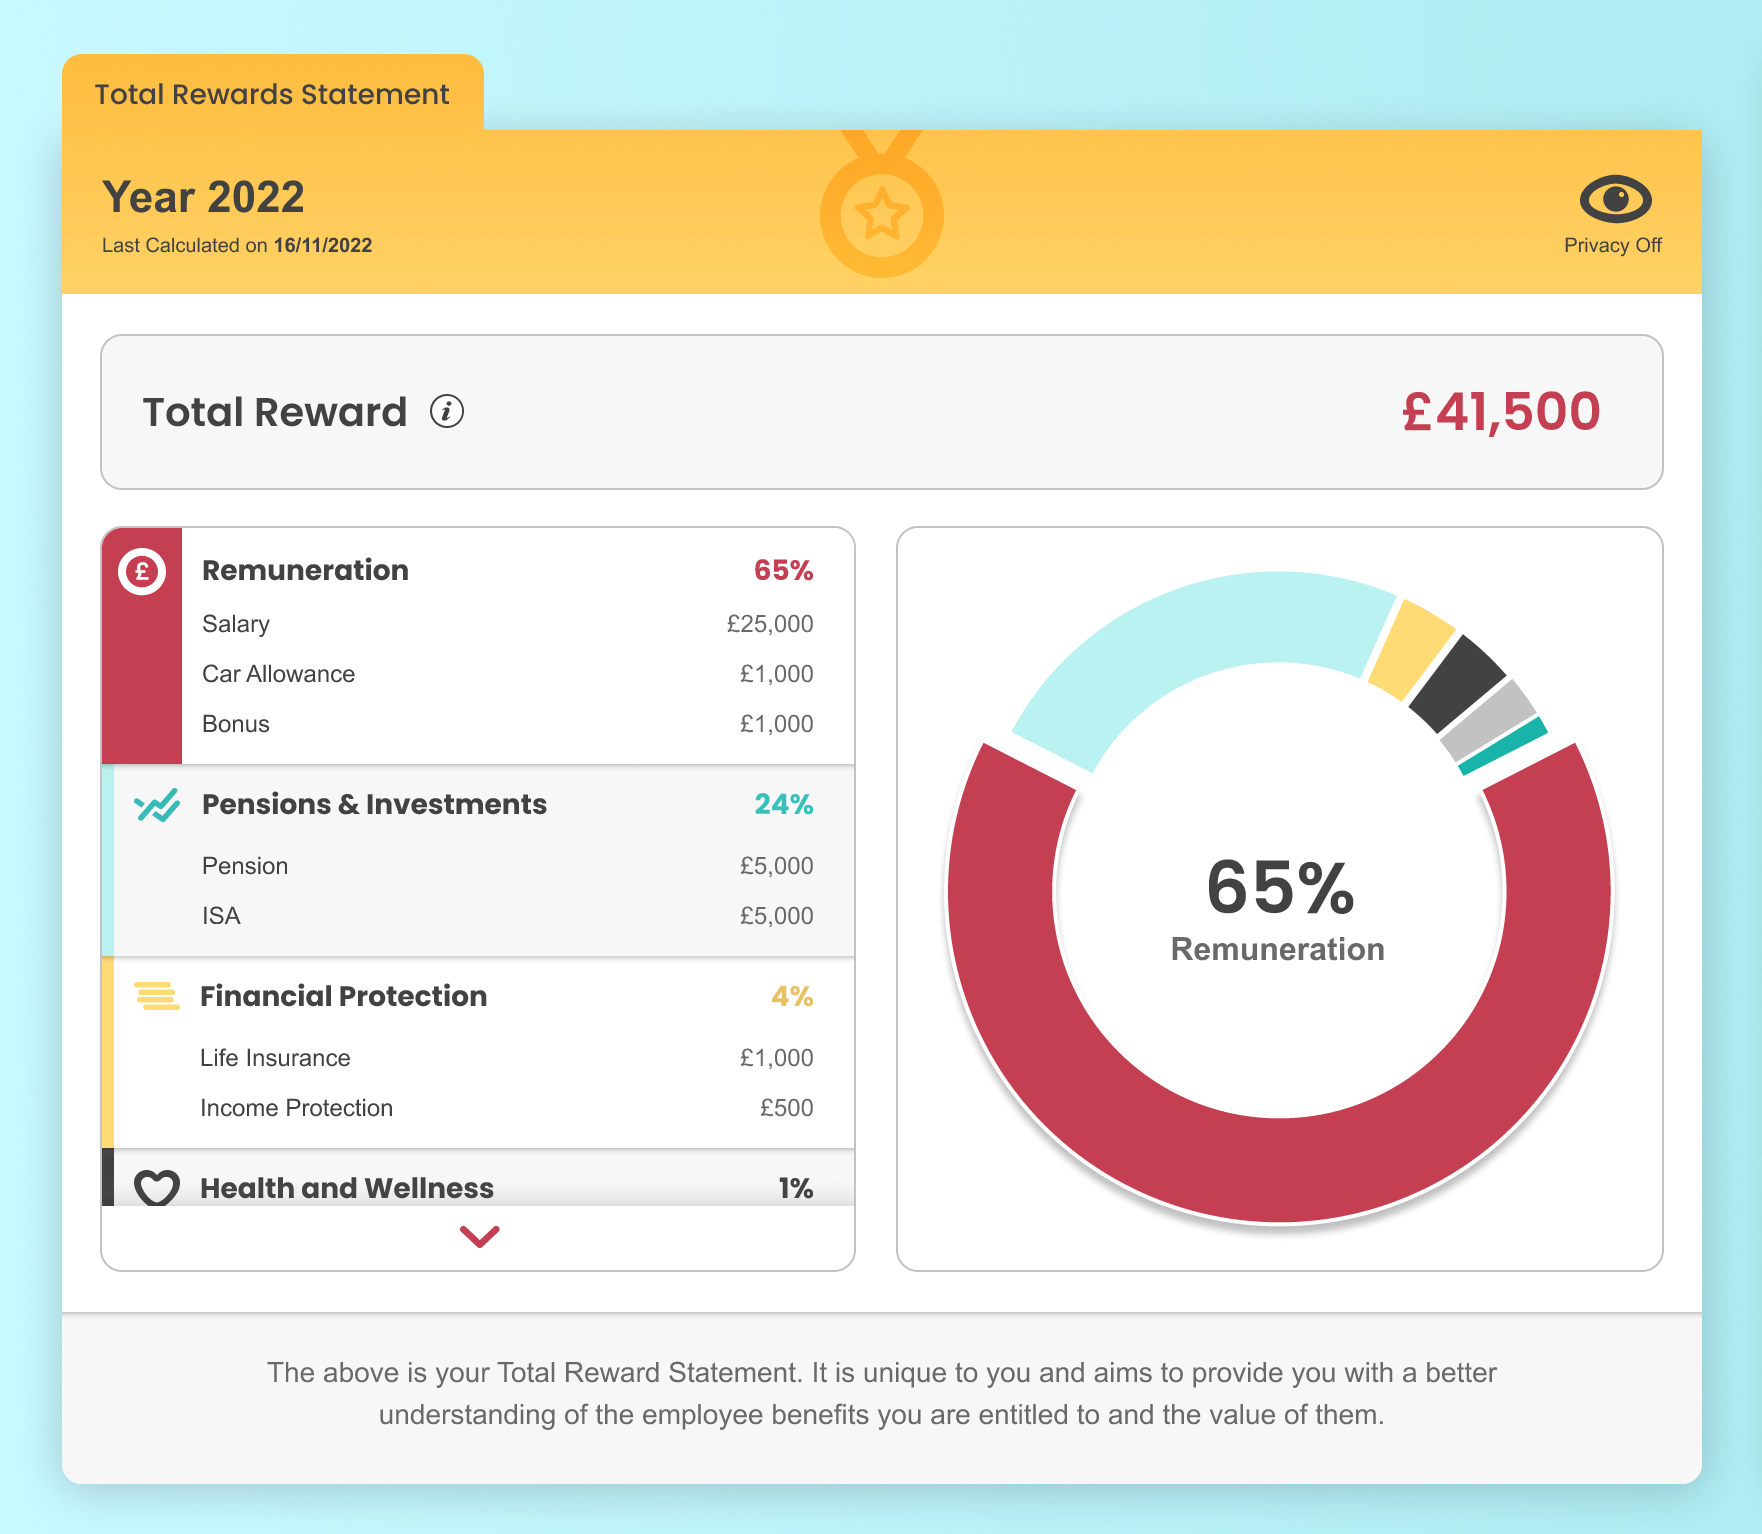The height and width of the screenshot is (1534, 1762).
Task: Click the Financial Protection stacked lines icon
Action: [x=155, y=996]
